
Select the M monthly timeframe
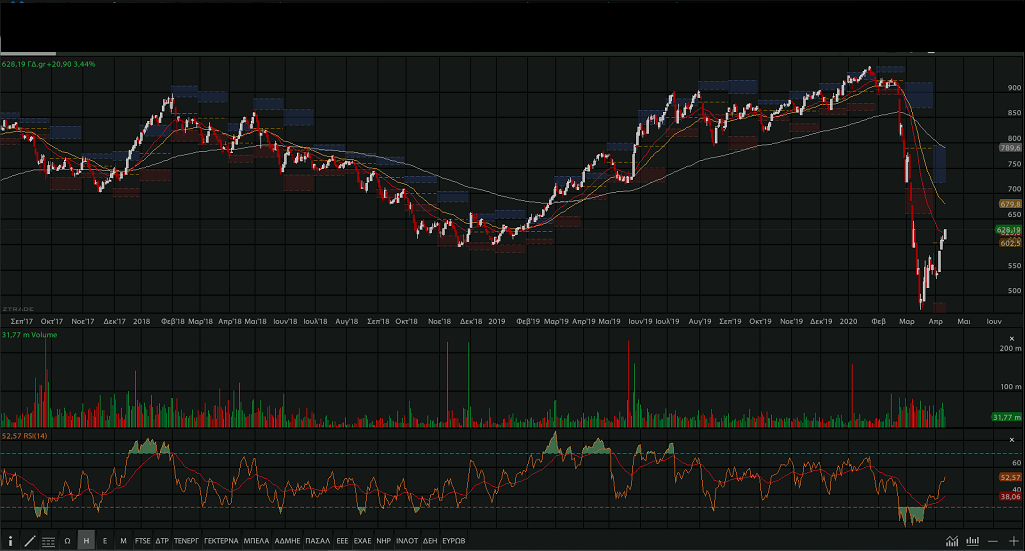[123, 541]
